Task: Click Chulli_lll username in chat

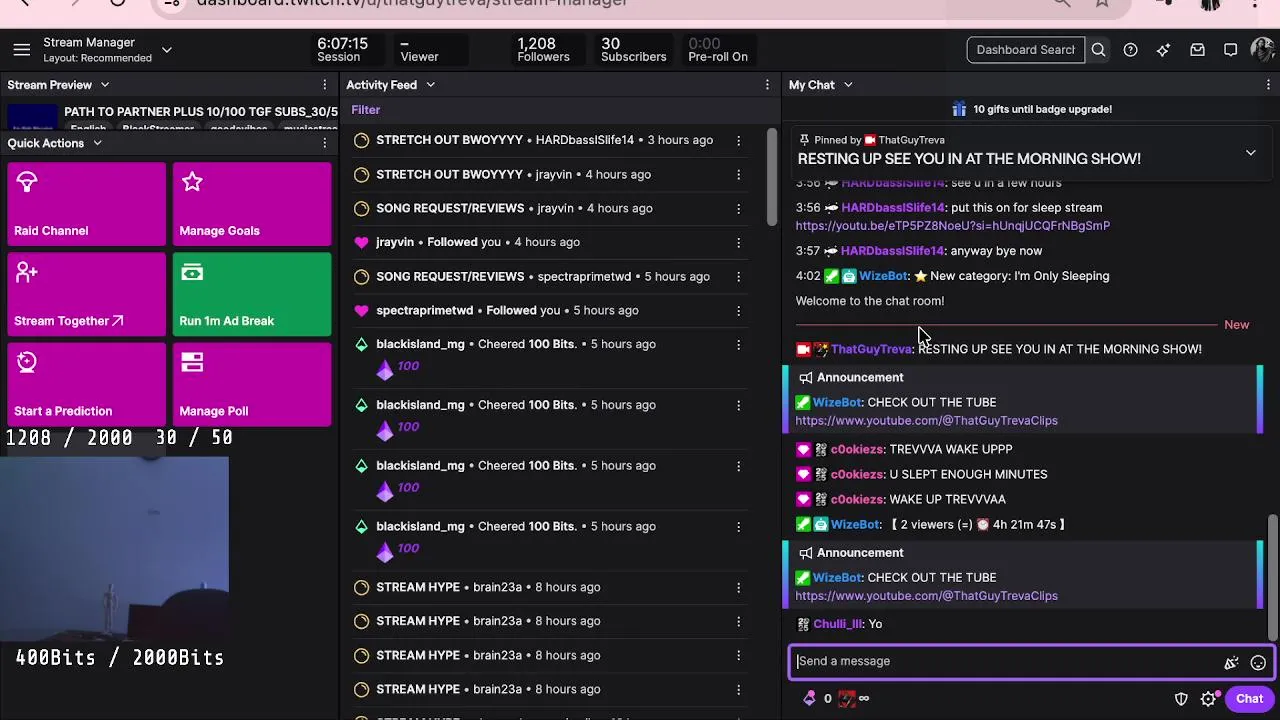Action: pyautogui.click(x=838, y=624)
